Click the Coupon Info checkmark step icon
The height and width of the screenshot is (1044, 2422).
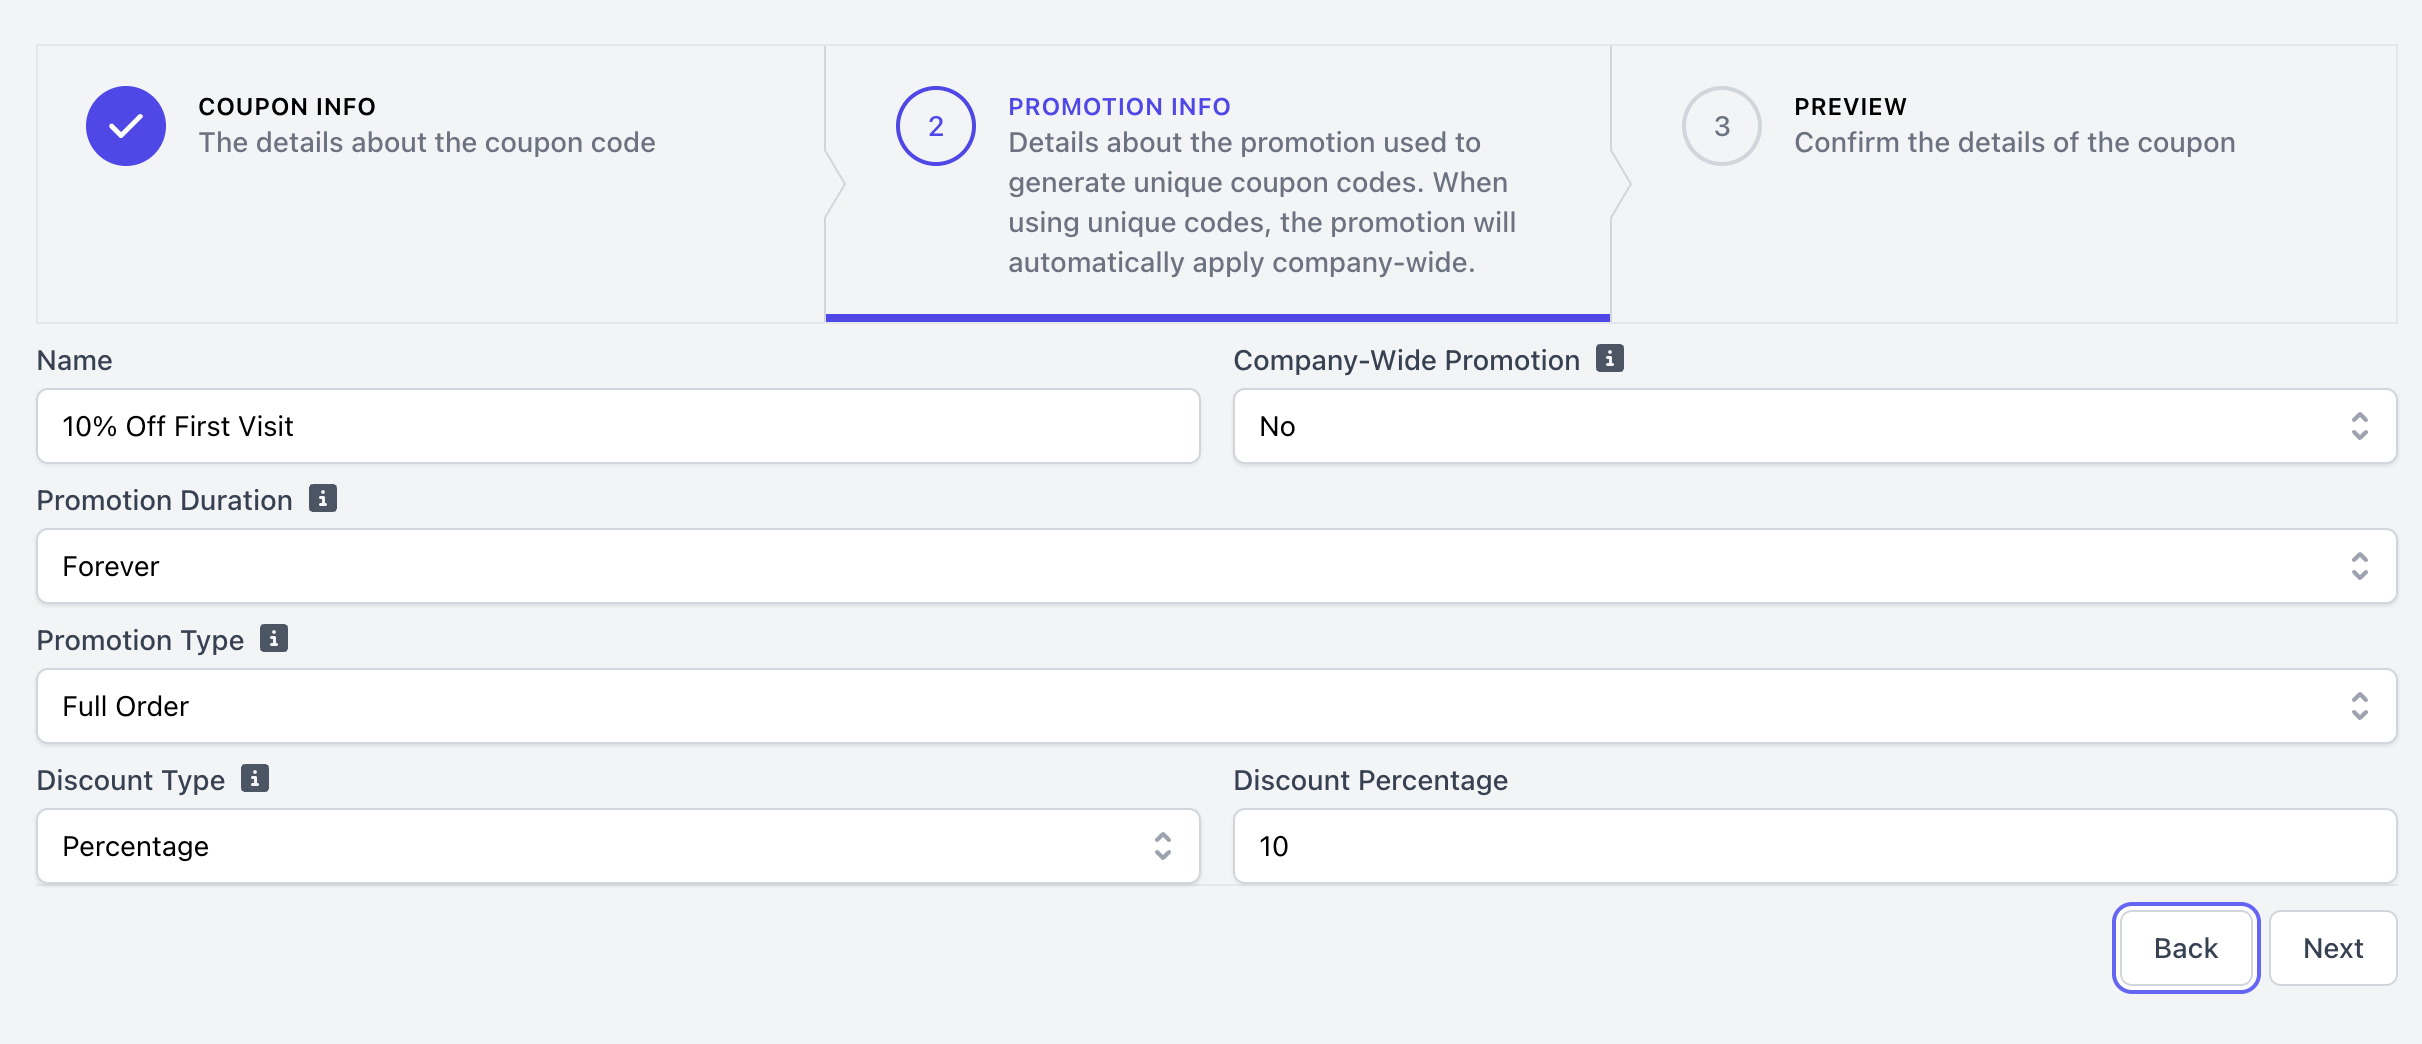coord(126,126)
